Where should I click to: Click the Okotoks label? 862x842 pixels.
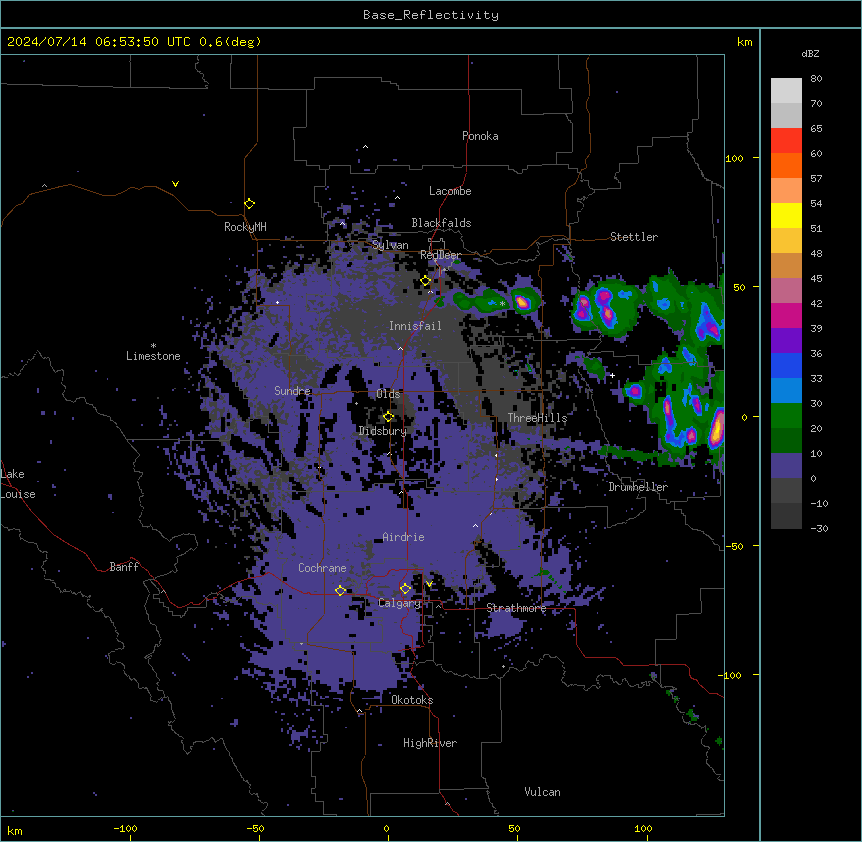point(412,700)
